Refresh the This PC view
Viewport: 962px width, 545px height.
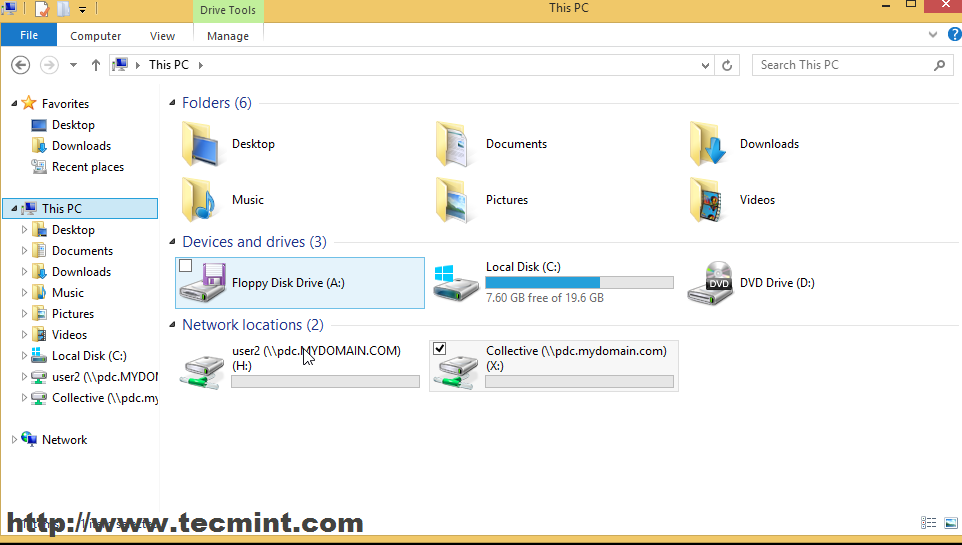[727, 65]
